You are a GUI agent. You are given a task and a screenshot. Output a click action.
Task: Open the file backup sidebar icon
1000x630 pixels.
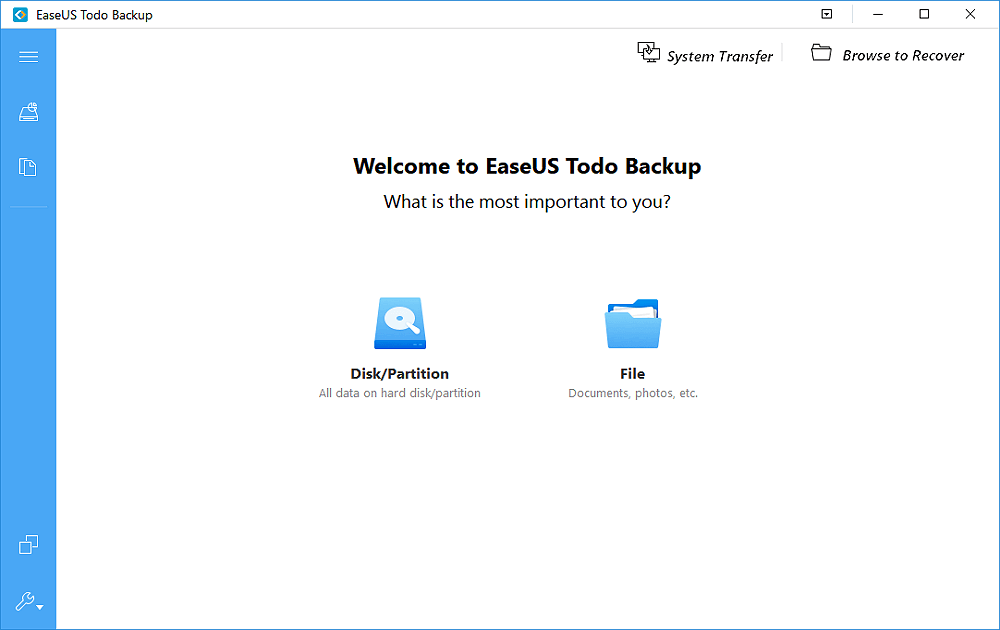coord(28,167)
